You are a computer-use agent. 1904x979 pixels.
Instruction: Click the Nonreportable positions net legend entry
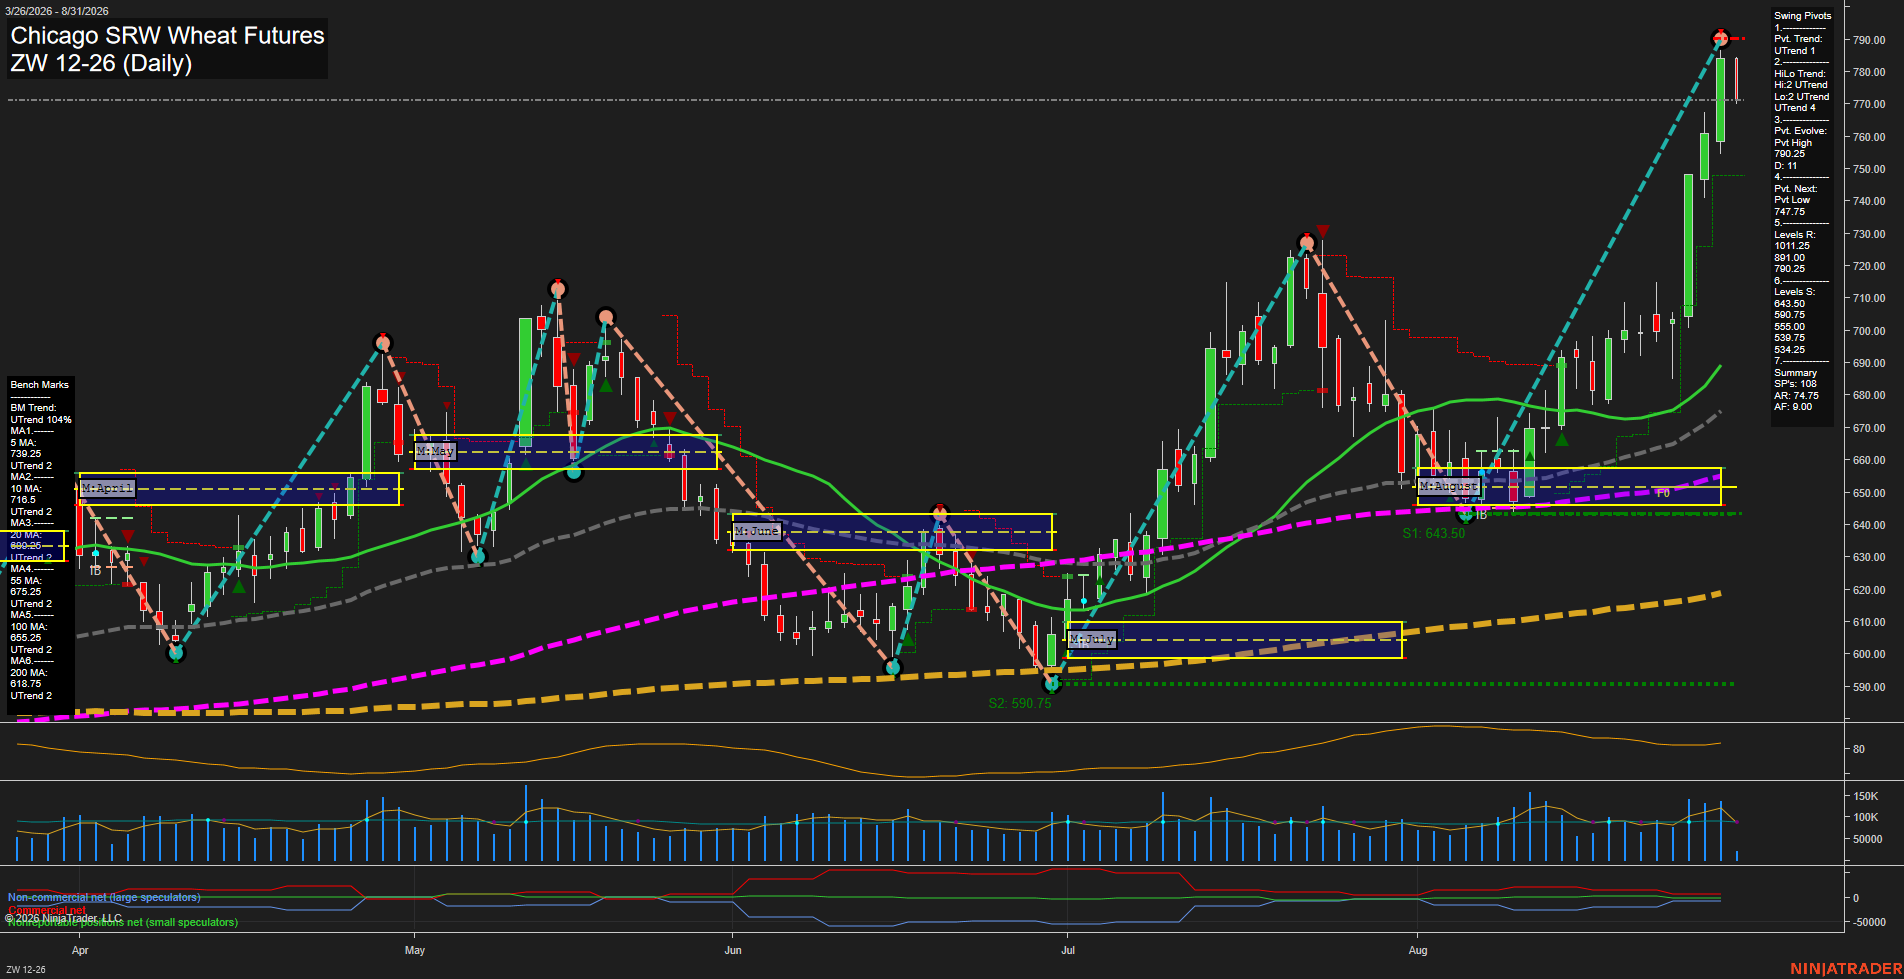123,923
